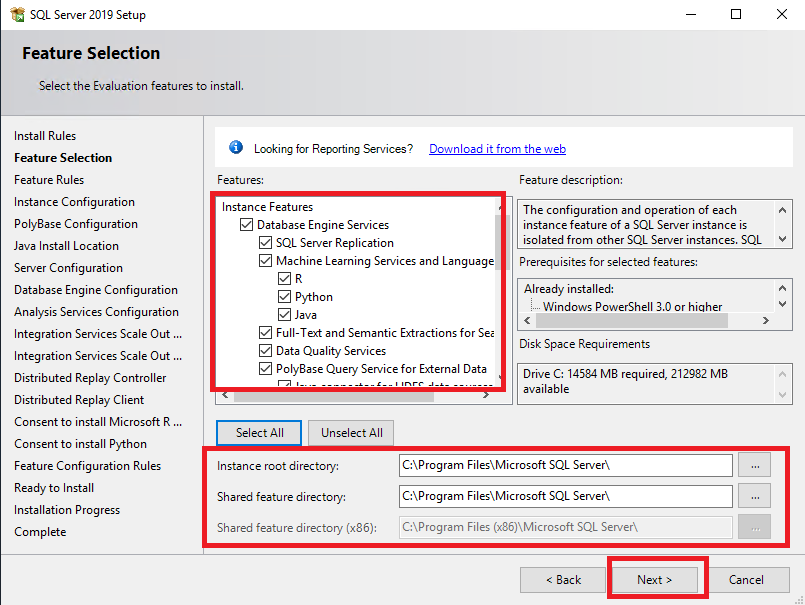
Task: Click the Instance Features heading in the tree
Action: click(x=267, y=207)
